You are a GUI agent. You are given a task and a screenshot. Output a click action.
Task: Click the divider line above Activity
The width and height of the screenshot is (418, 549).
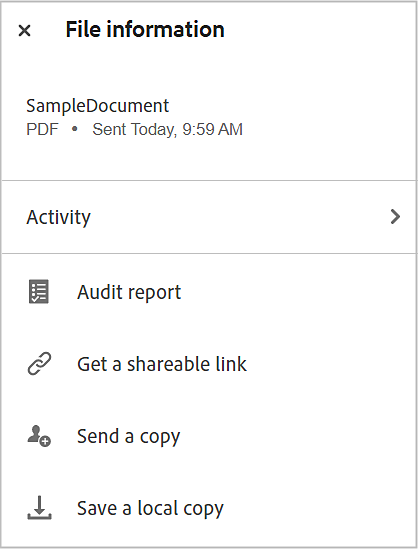[209, 181]
